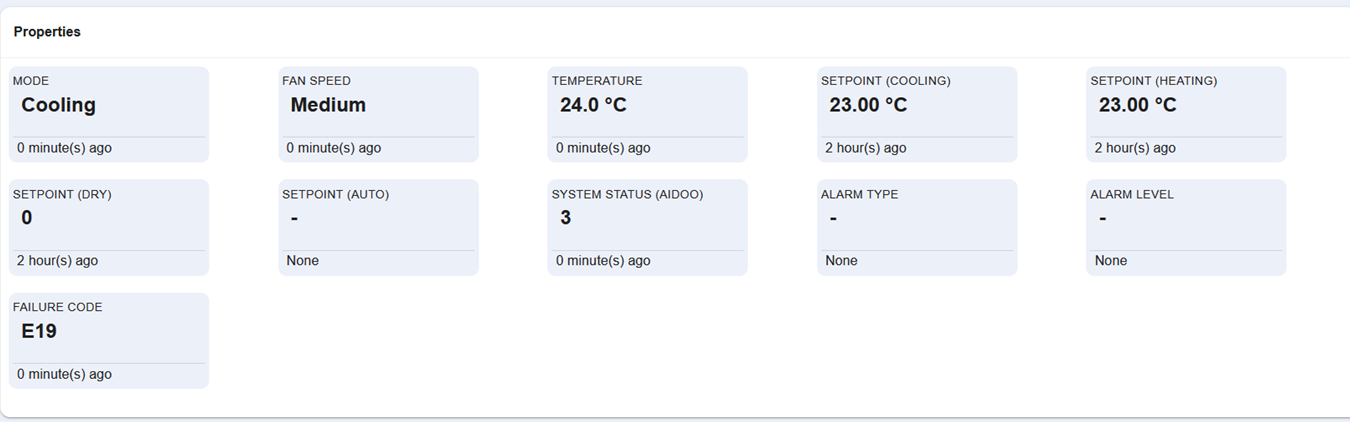This screenshot has width=1366, height=422.
Task: Select the Setpoint (Dry) card
Action: 109,228
